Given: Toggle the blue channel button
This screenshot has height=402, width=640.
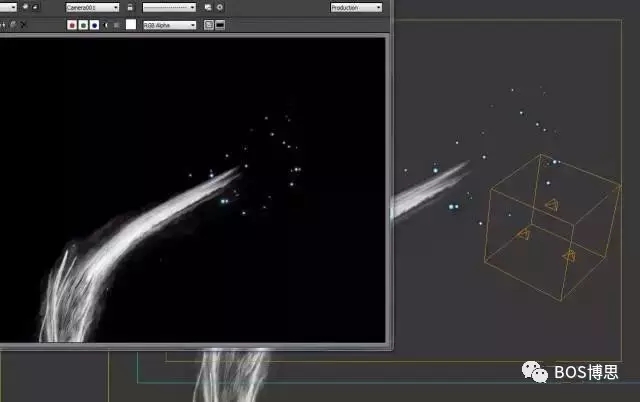Looking at the screenshot, I should (x=94, y=25).
